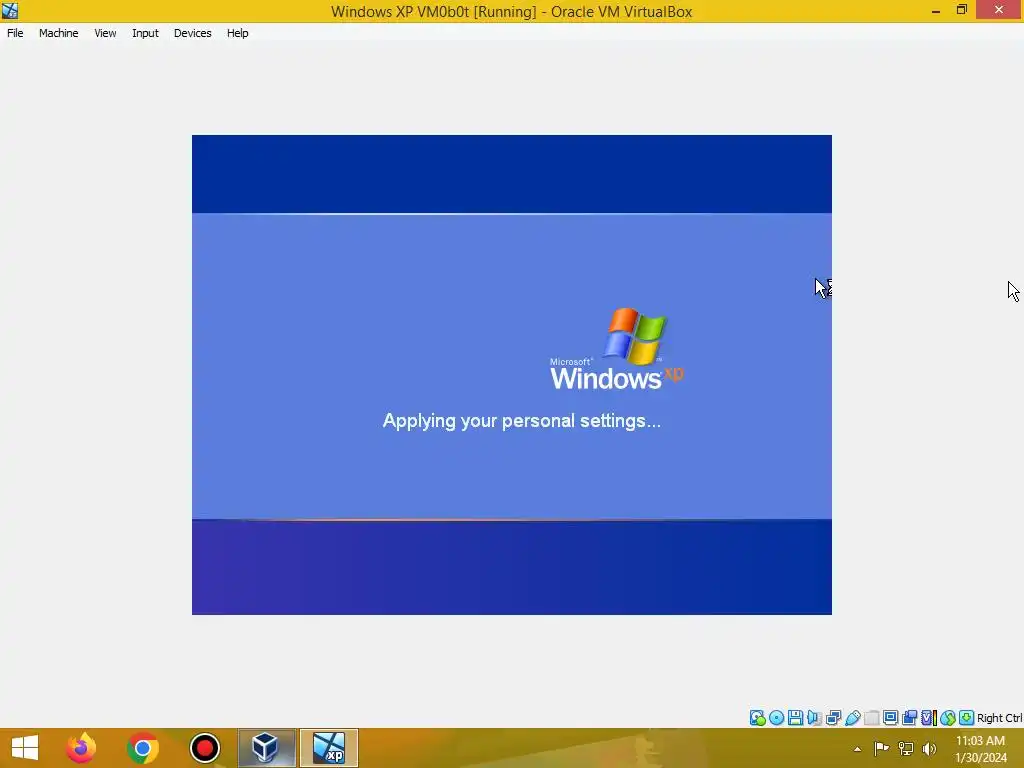1024x768 pixels.
Task: Show hidden system tray icons
Action: click(x=857, y=749)
